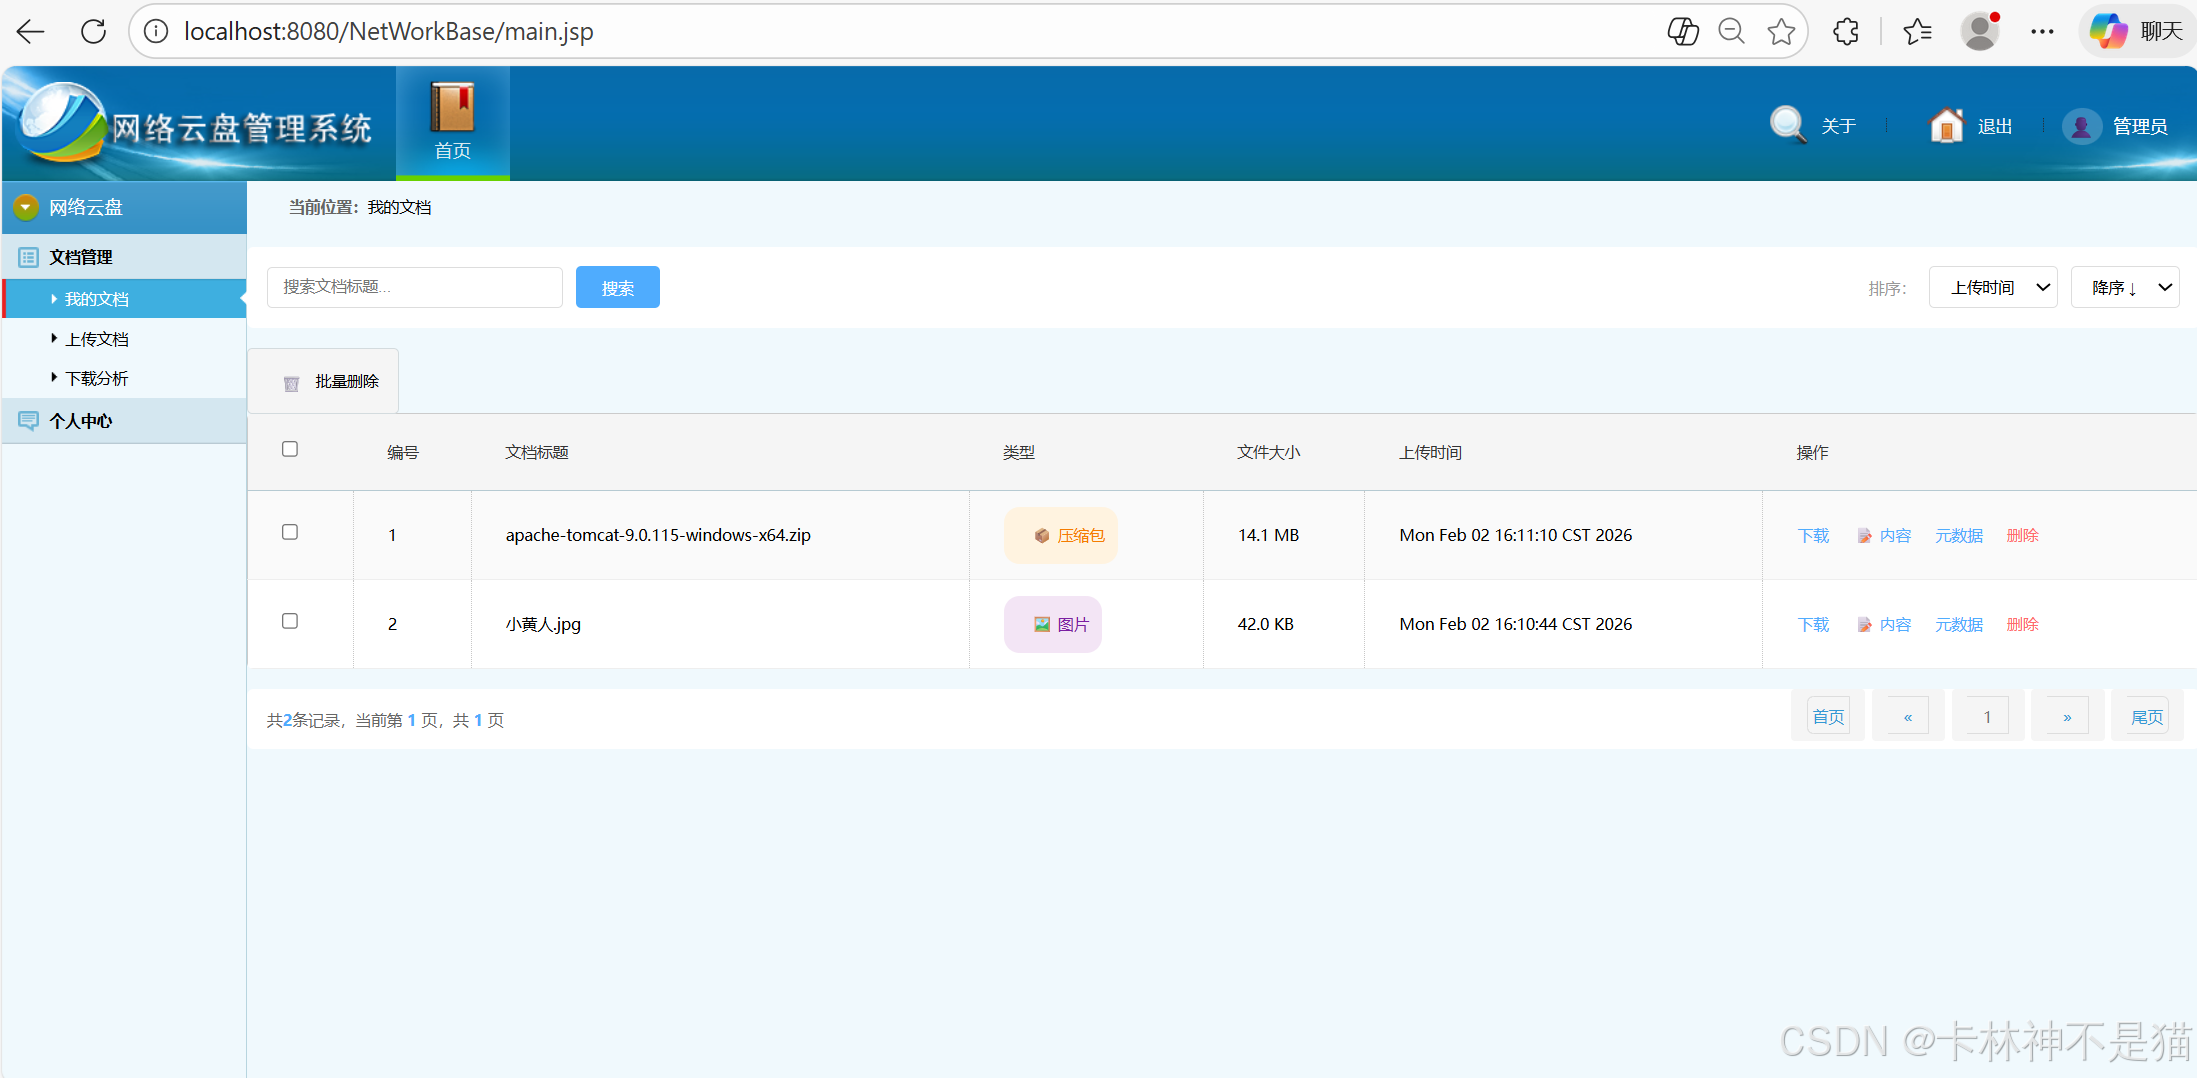
Task: Check the box for 小黄人.jpg row
Action: pos(290,621)
